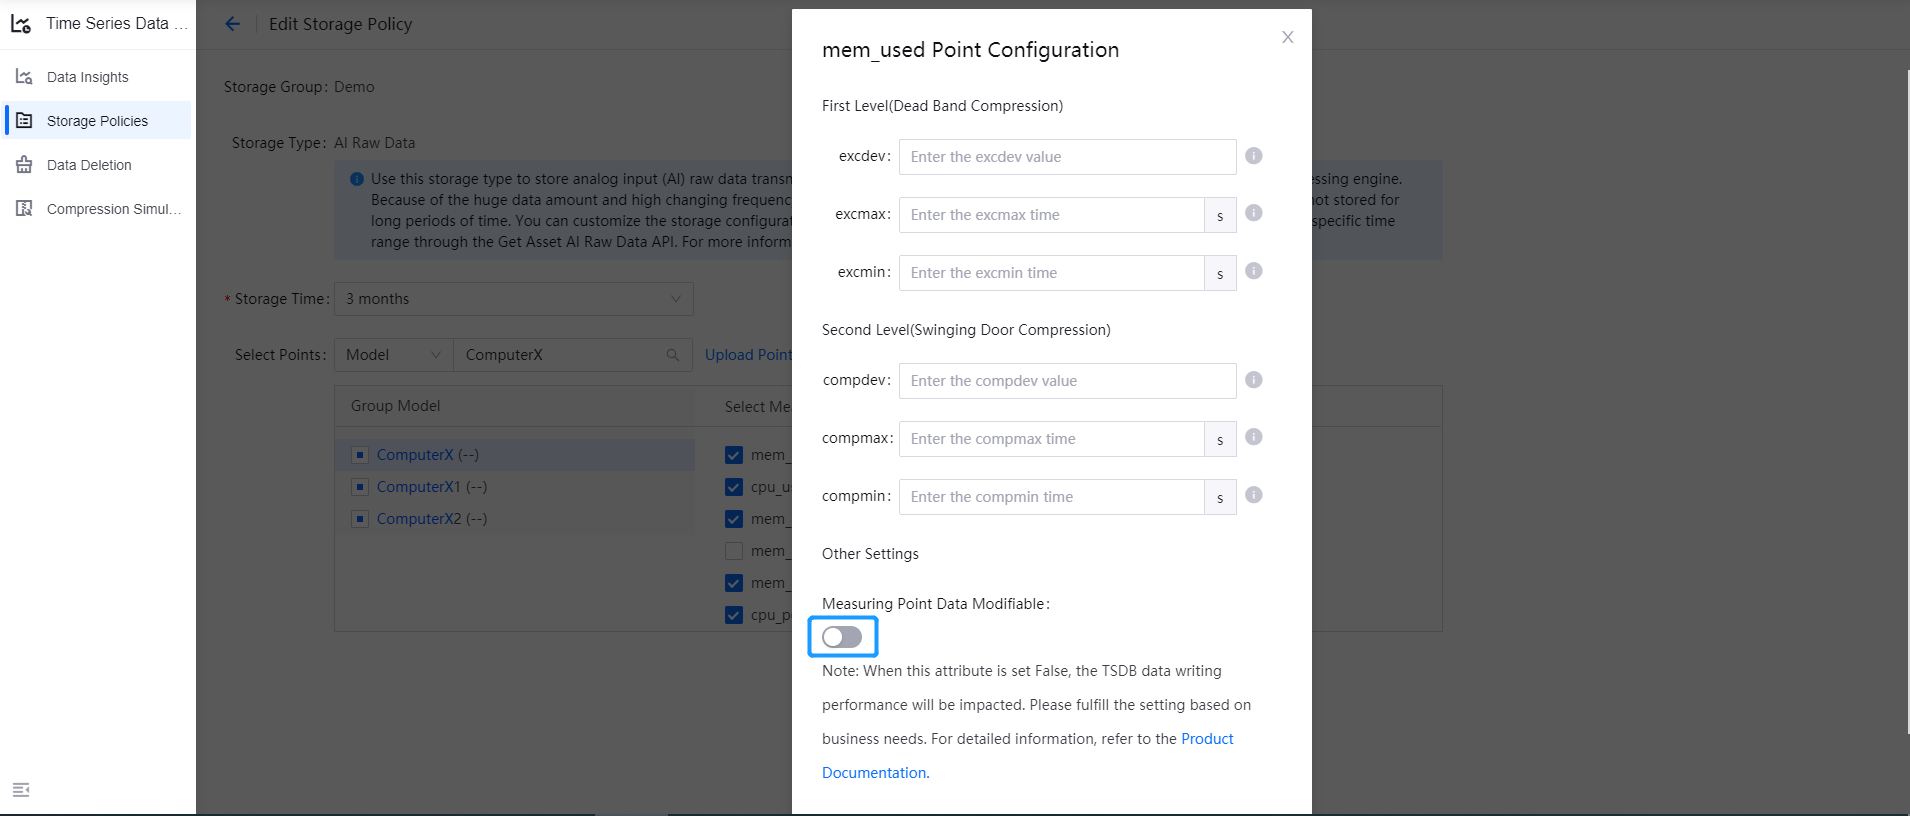Image resolution: width=1910 pixels, height=816 pixels.
Task: Show info tooltip for compdev
Action: 1254,380
